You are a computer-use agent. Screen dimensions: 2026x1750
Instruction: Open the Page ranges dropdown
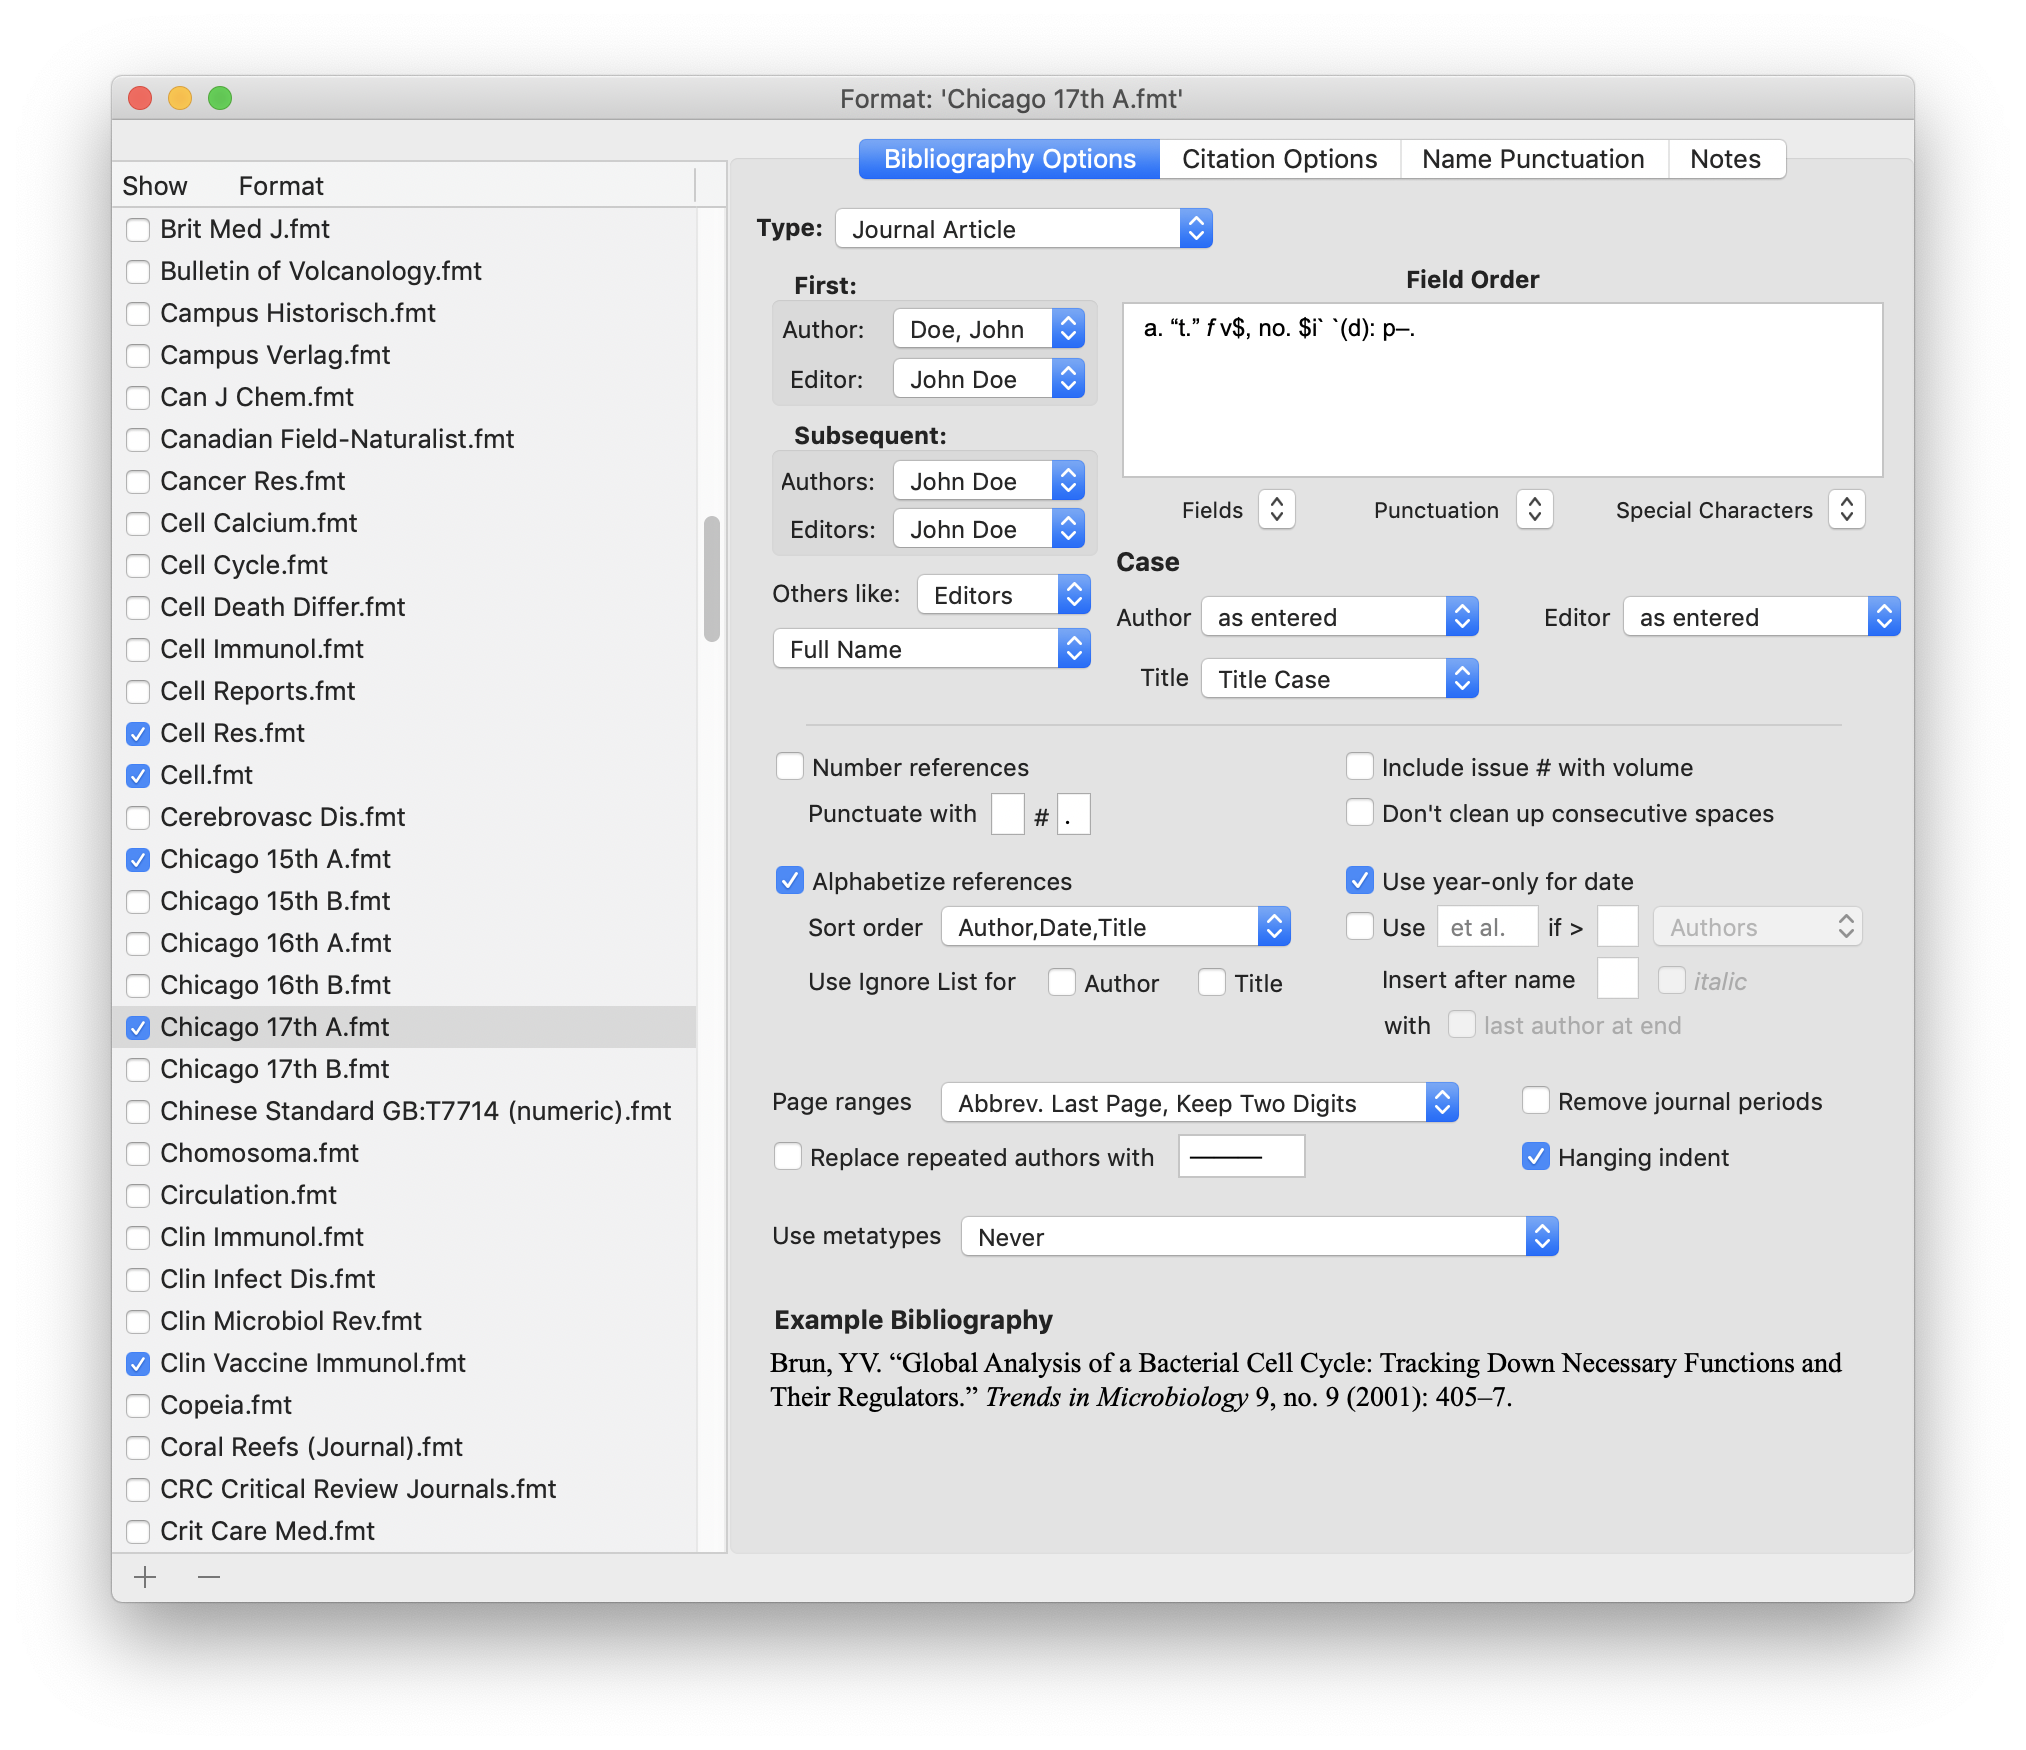(x=1200, y=1103)
